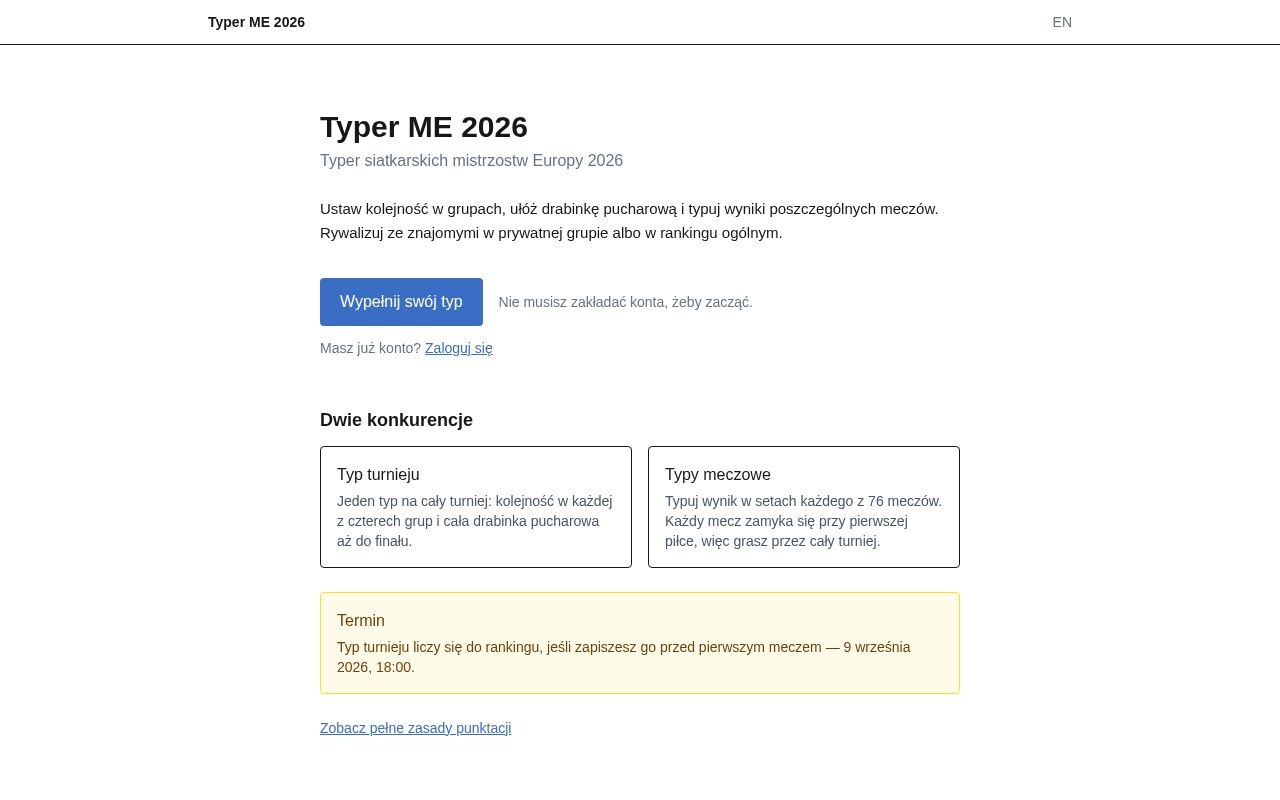Click the yellow Termin notice box
Image resolution: width=1280 pixels, height=800 pixels.
pos(640,643)
